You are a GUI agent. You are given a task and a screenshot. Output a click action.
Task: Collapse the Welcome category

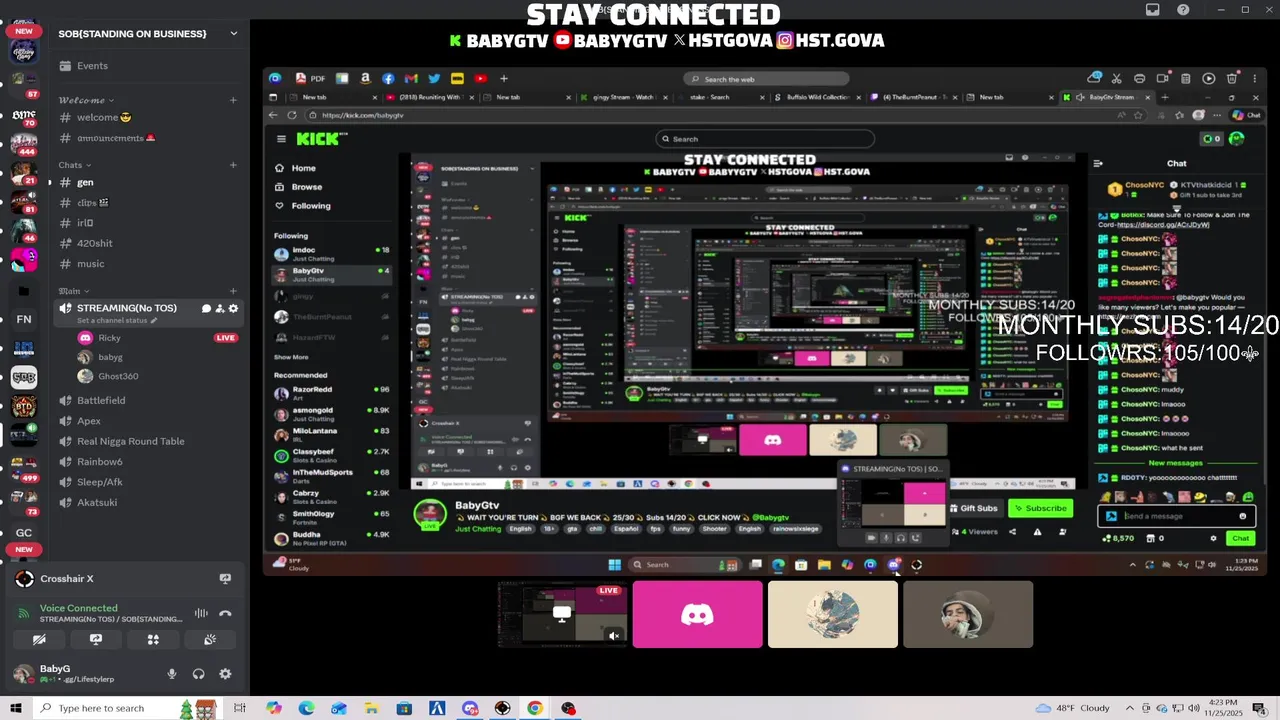[85, 100]
